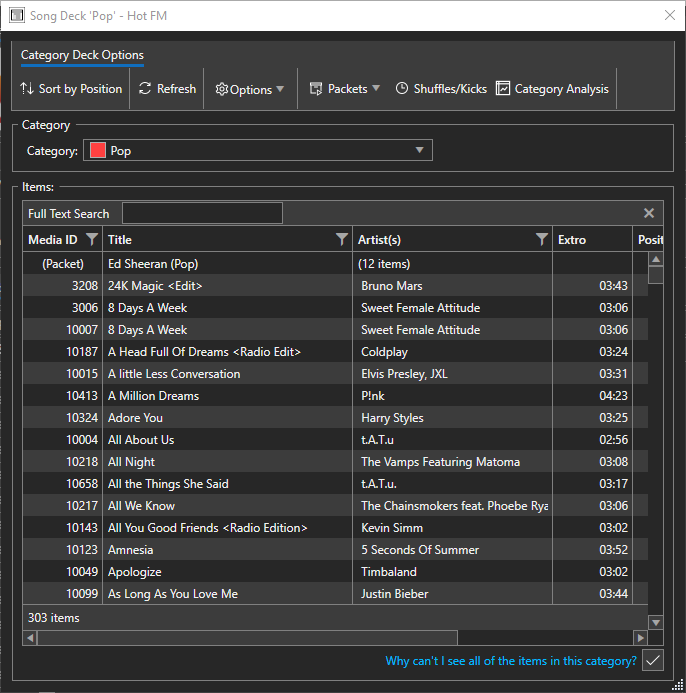Expand the Category dropdown
This screenshot has width=686, height=693.
(420, 151)
